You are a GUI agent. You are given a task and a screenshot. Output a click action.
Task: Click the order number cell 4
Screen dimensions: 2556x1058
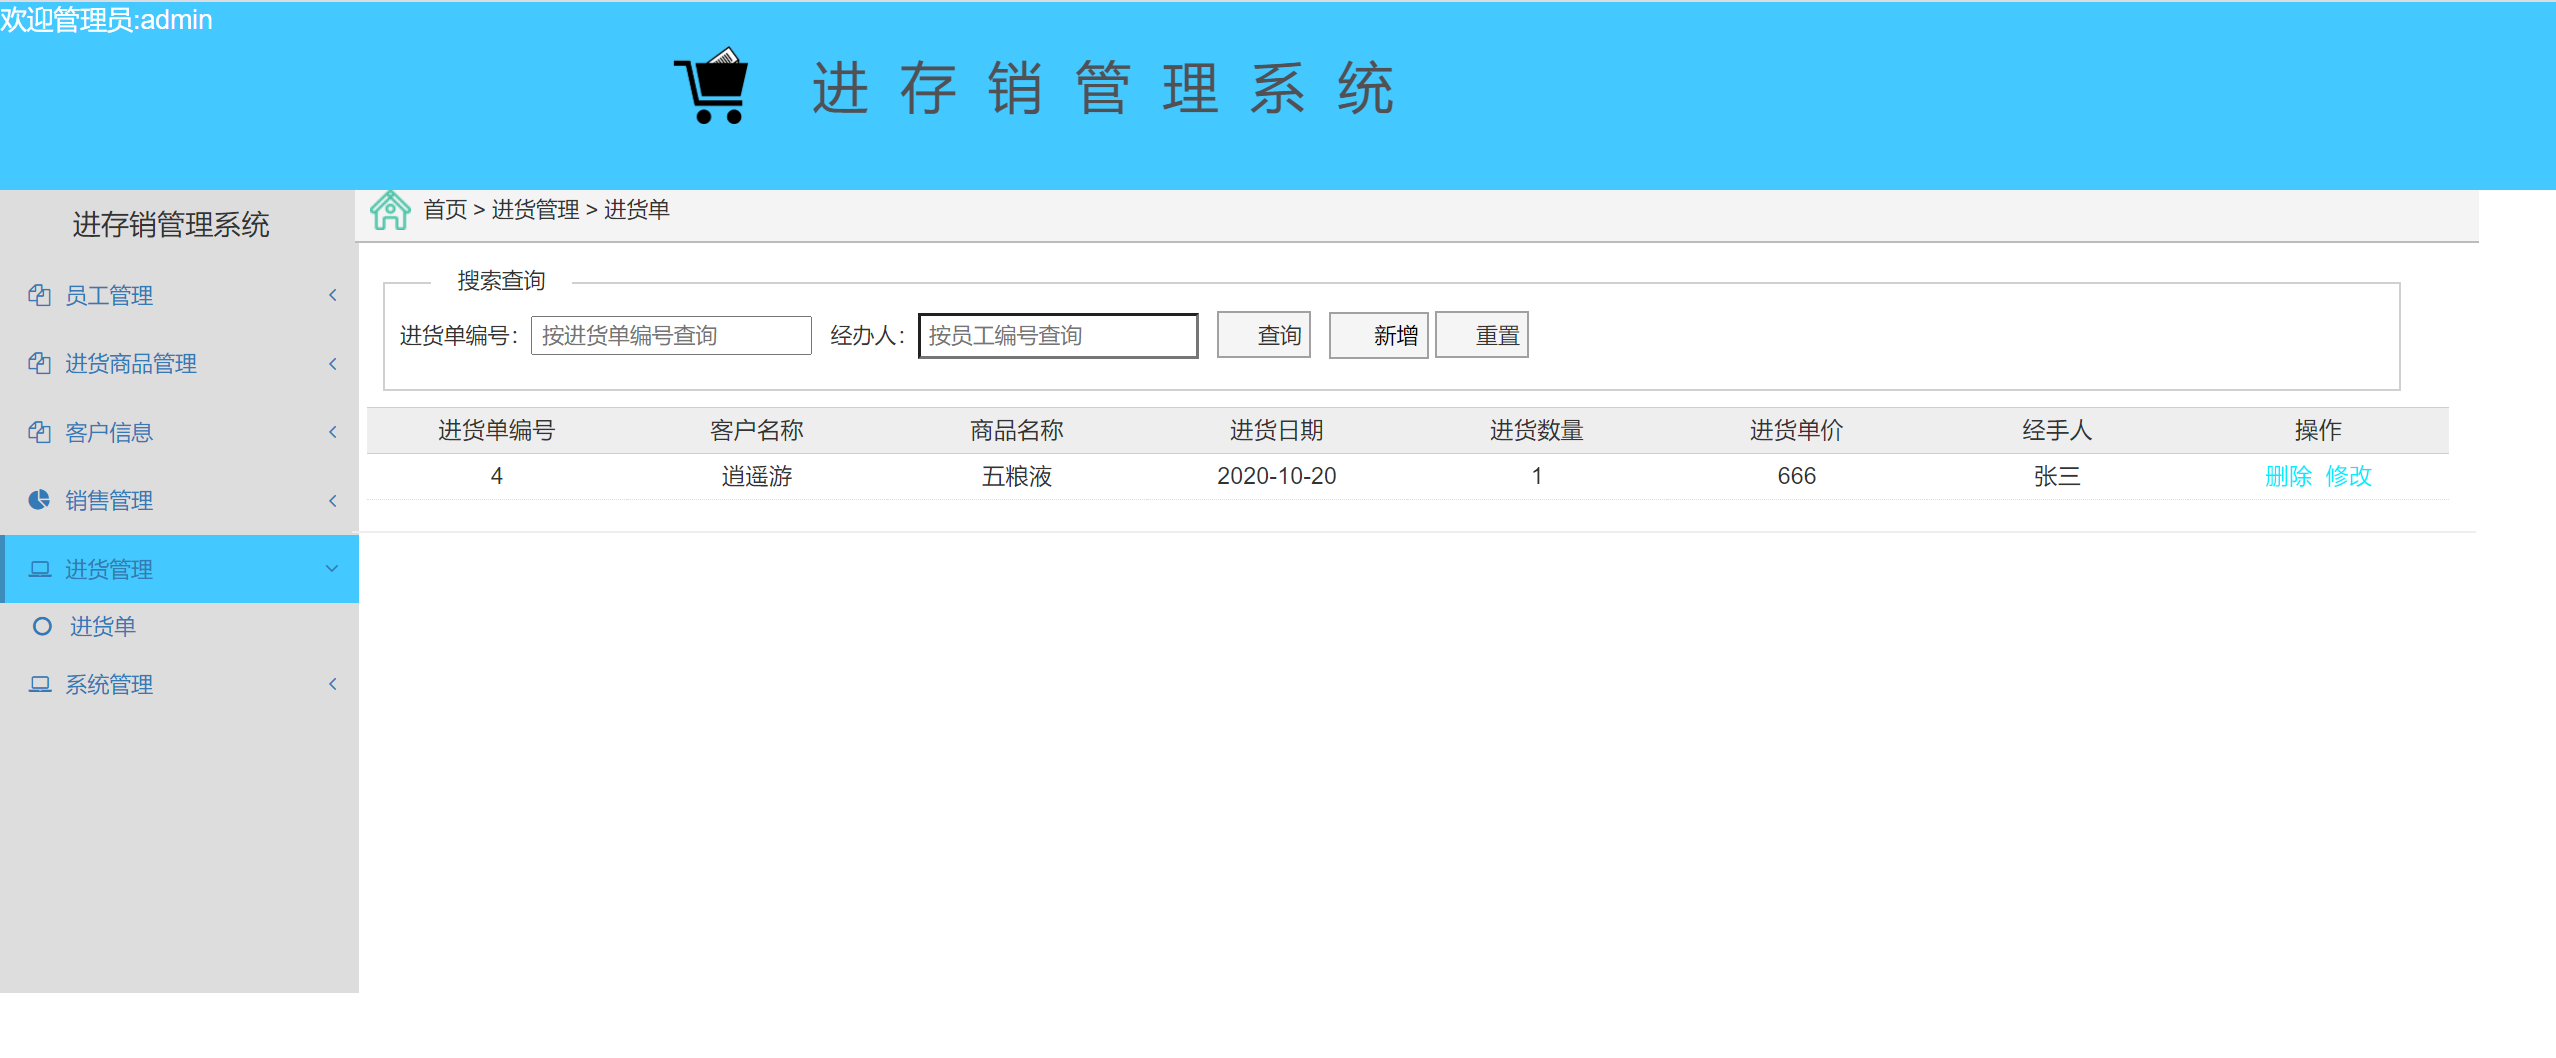click(496, 476)
